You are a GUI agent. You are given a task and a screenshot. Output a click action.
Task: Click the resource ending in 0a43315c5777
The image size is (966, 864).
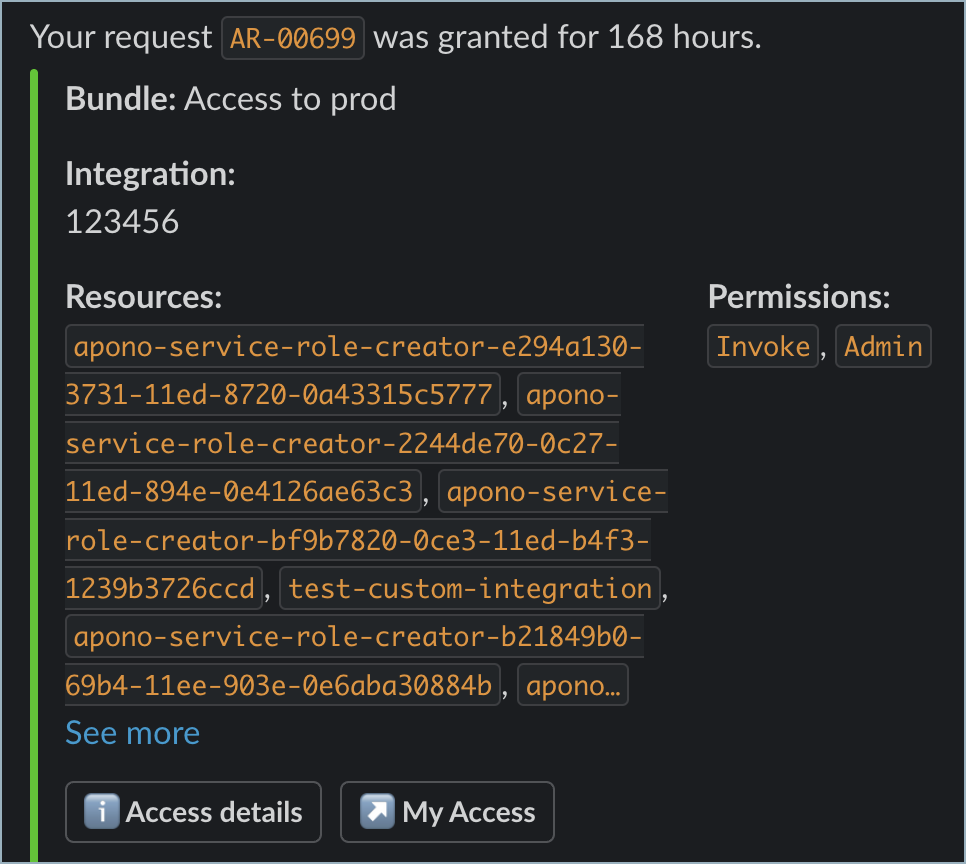pos(280,394)
